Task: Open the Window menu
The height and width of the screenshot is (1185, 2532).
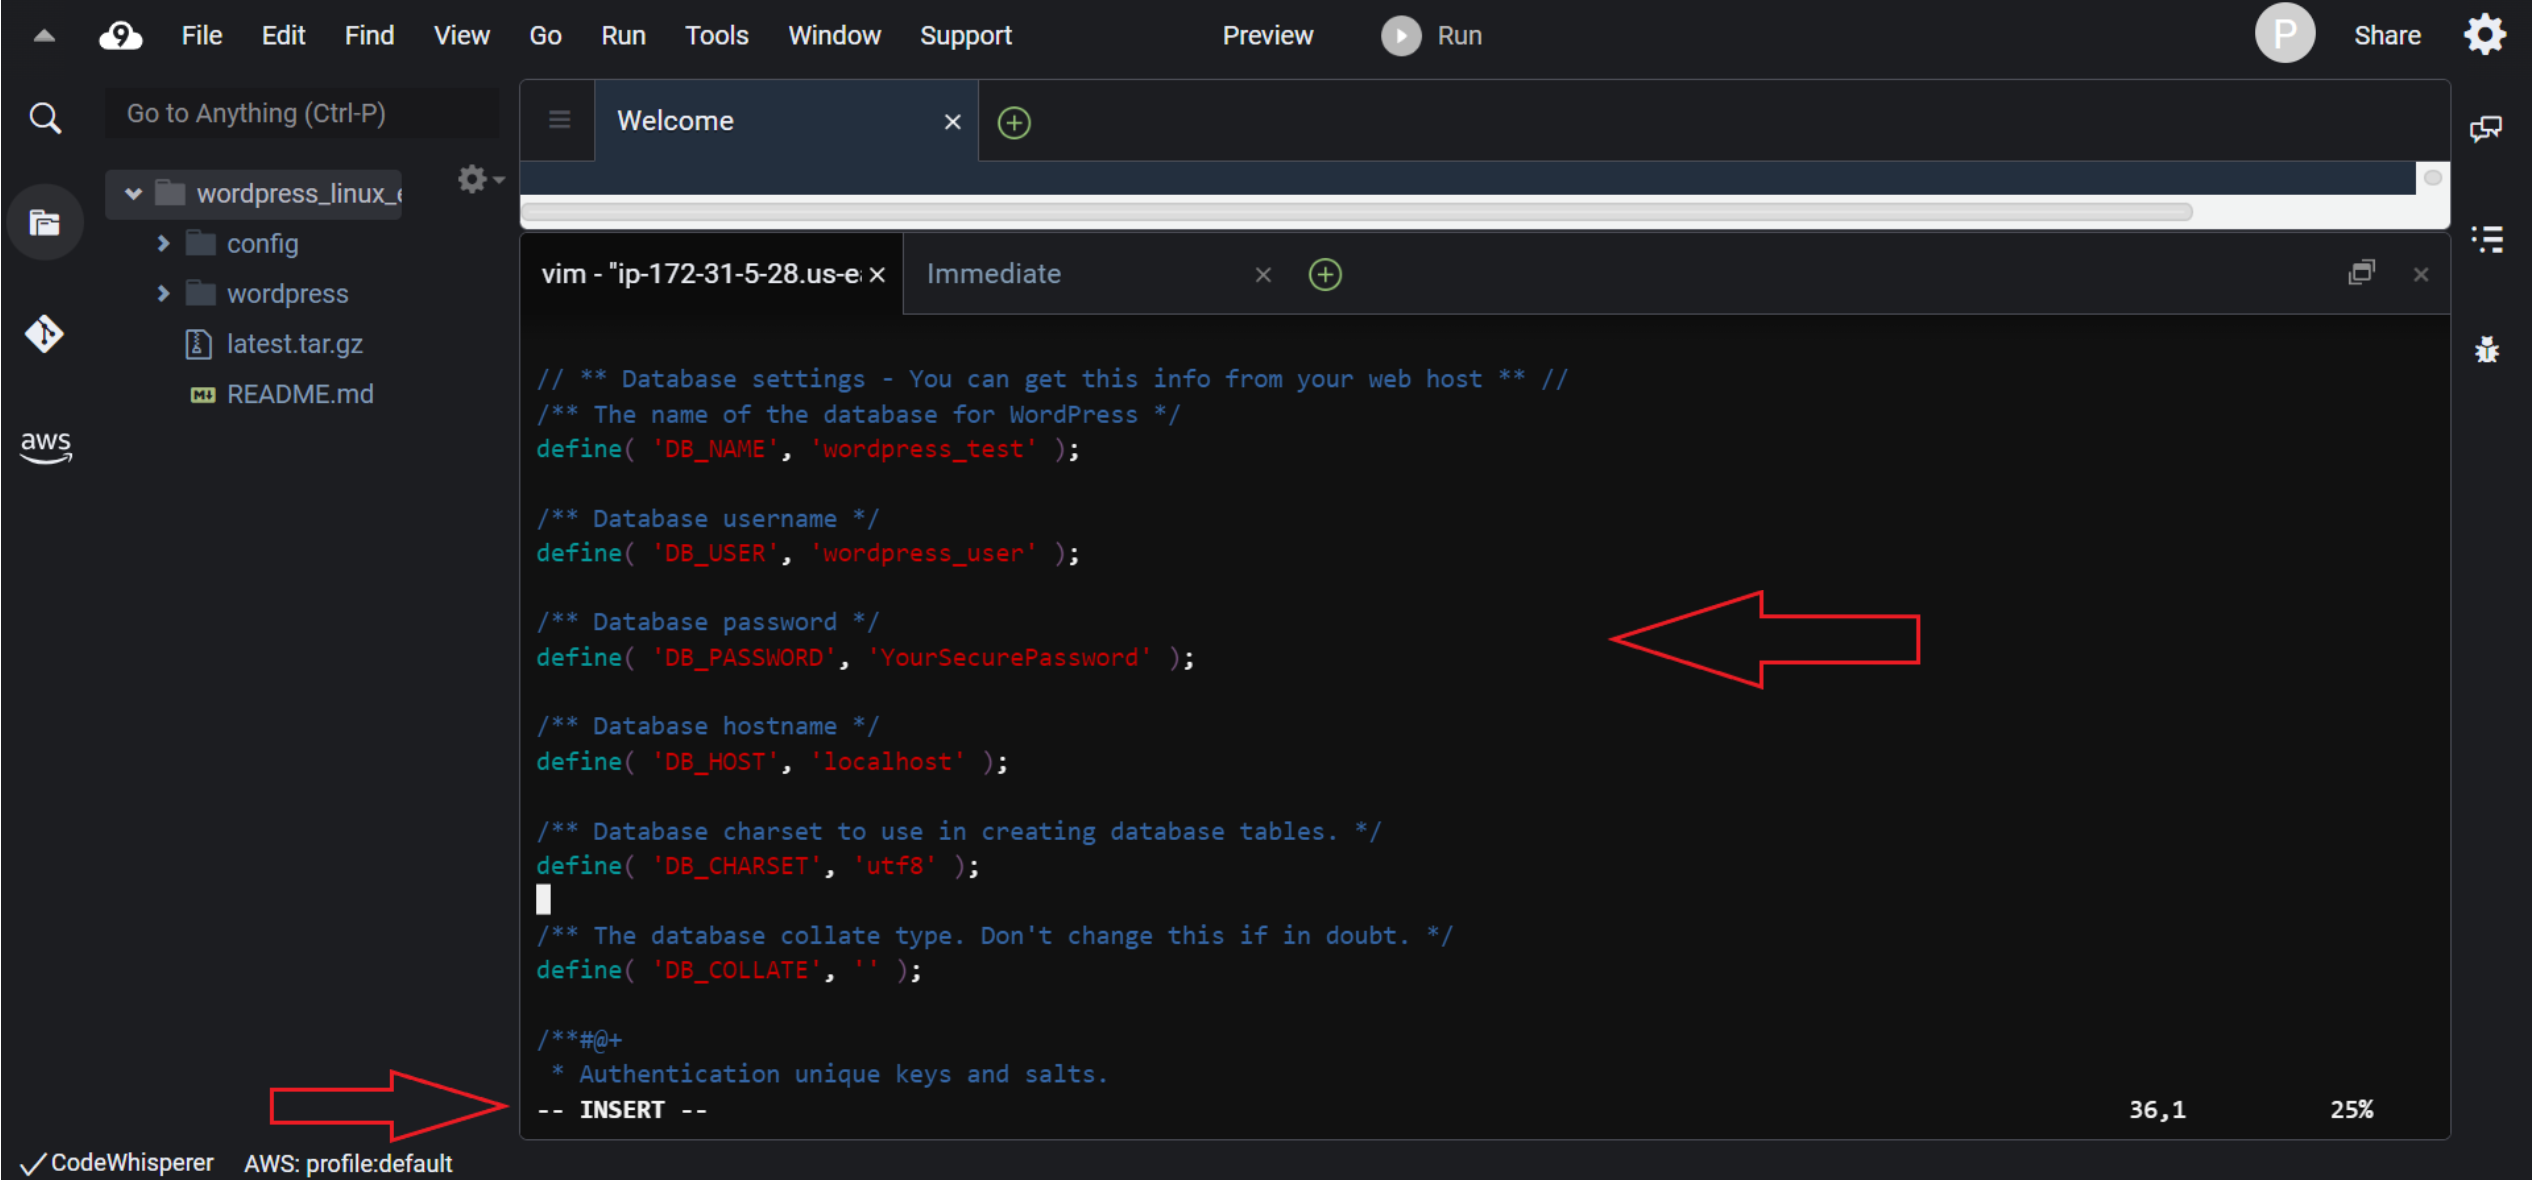Action: 834,36
